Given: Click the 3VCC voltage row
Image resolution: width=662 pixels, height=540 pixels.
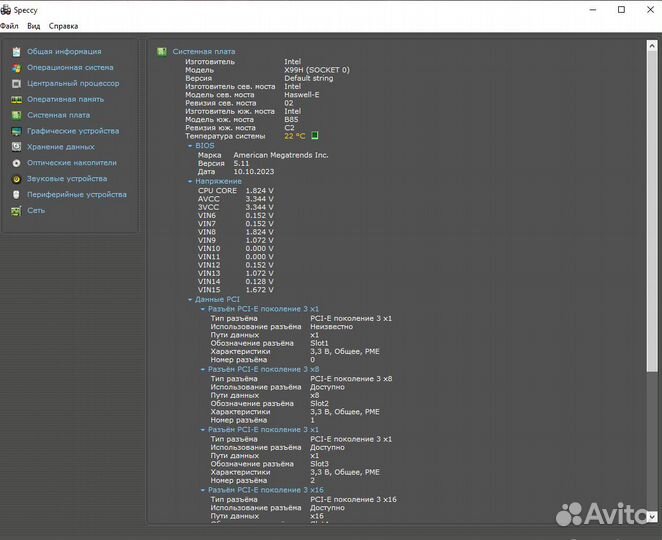Looking at the screenshot, I should tap(236, 207).
